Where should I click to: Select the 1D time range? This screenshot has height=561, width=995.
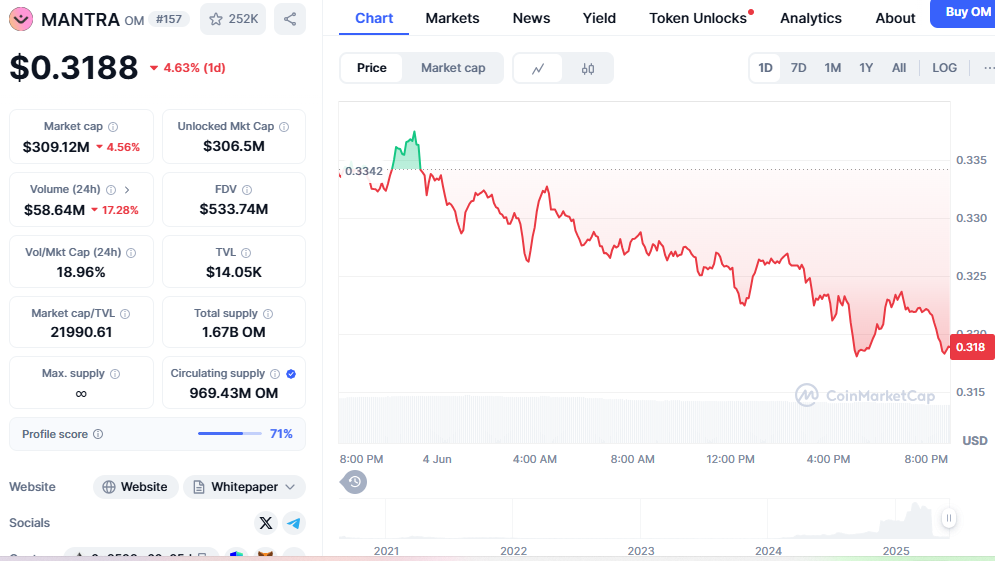pos(765,68)
